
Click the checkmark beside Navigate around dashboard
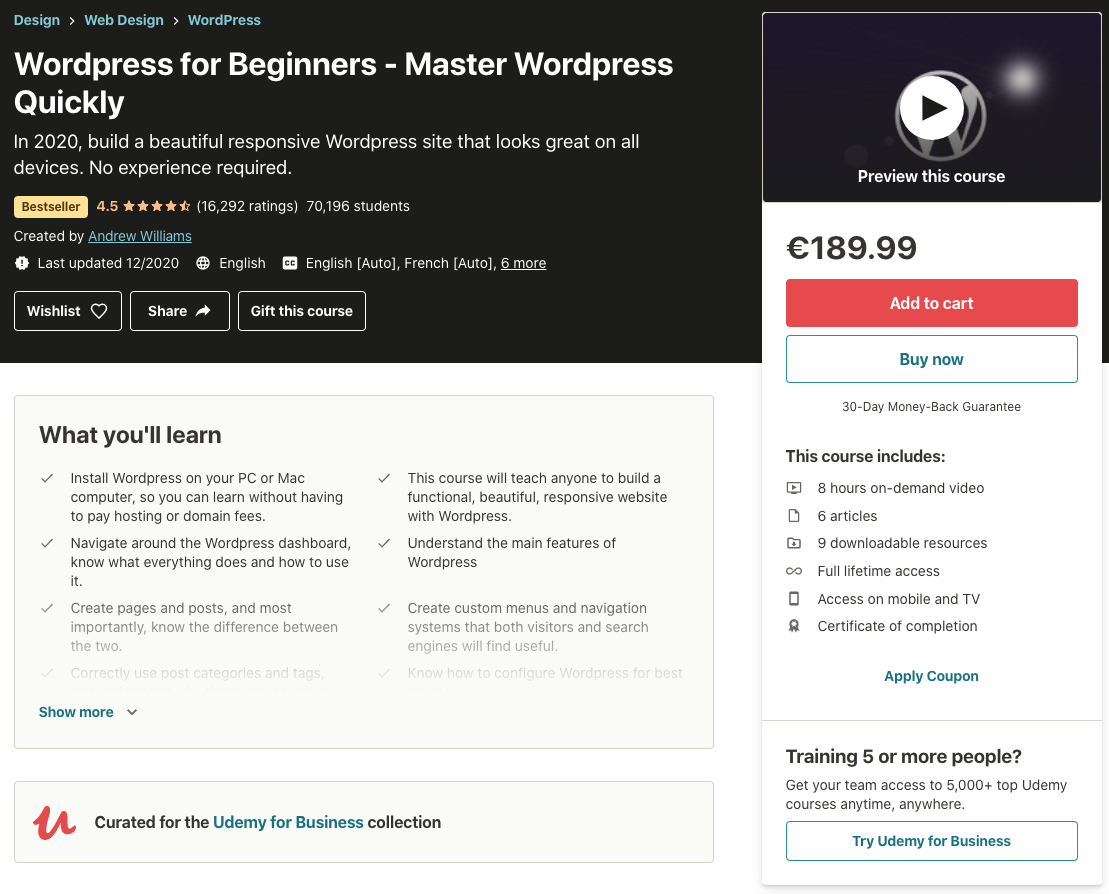(47, 543)
